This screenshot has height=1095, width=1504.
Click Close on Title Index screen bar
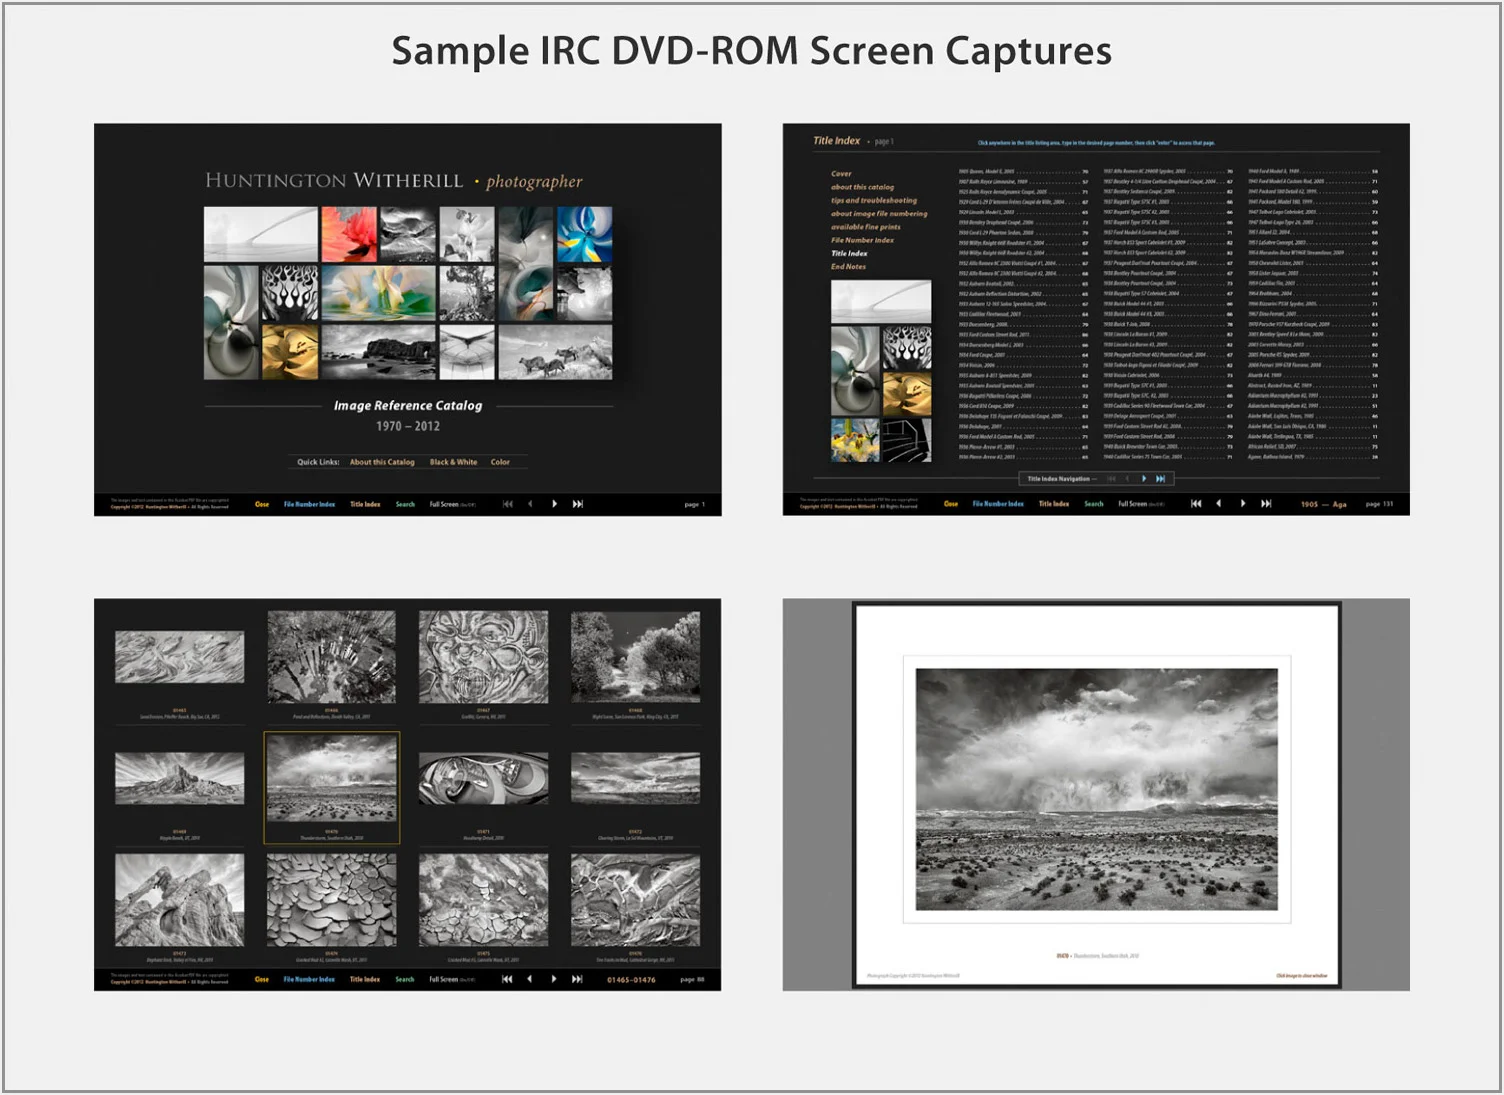(x=951, y=504)
